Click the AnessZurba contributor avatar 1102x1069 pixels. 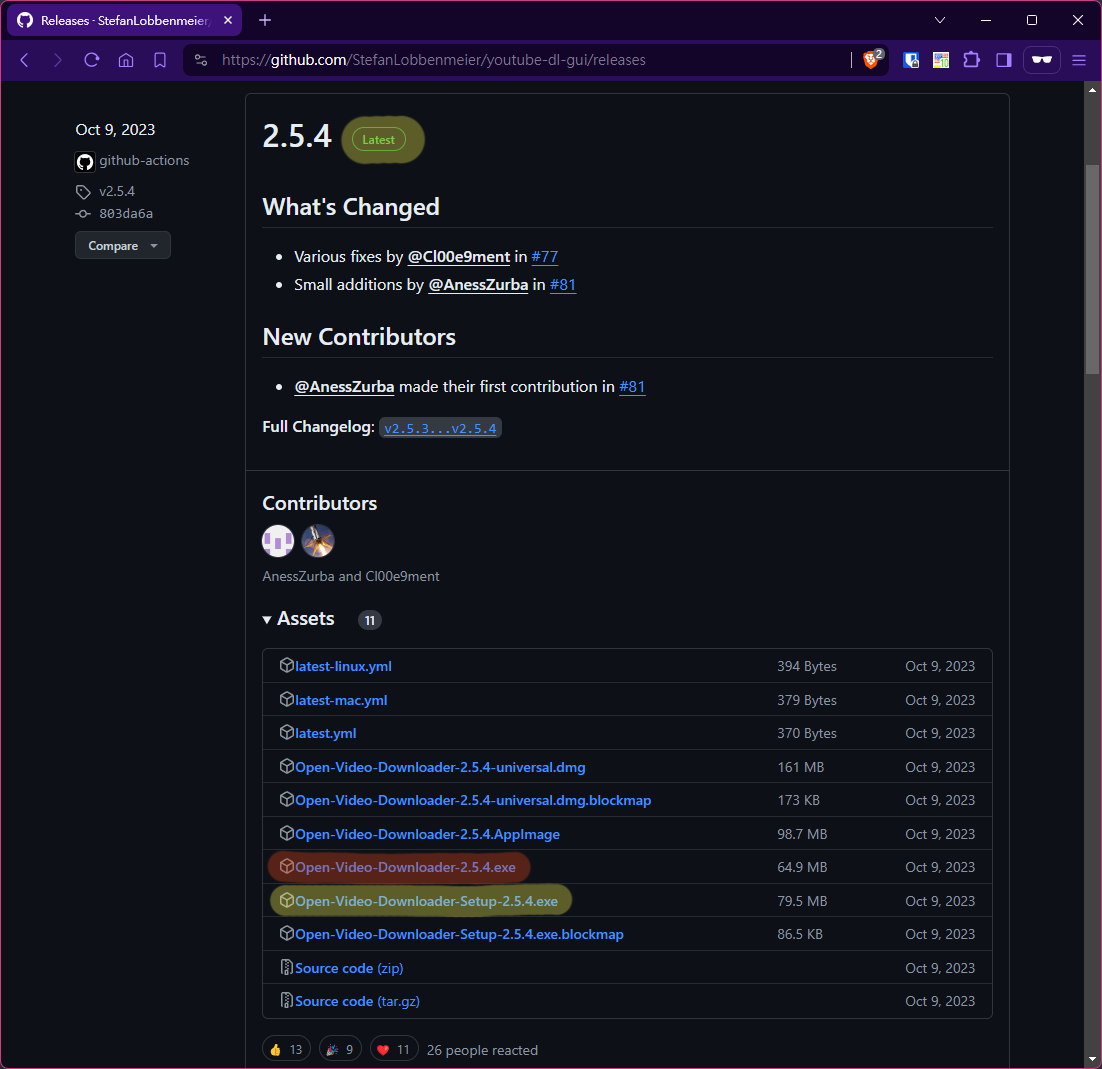click(x=278, y=541)
